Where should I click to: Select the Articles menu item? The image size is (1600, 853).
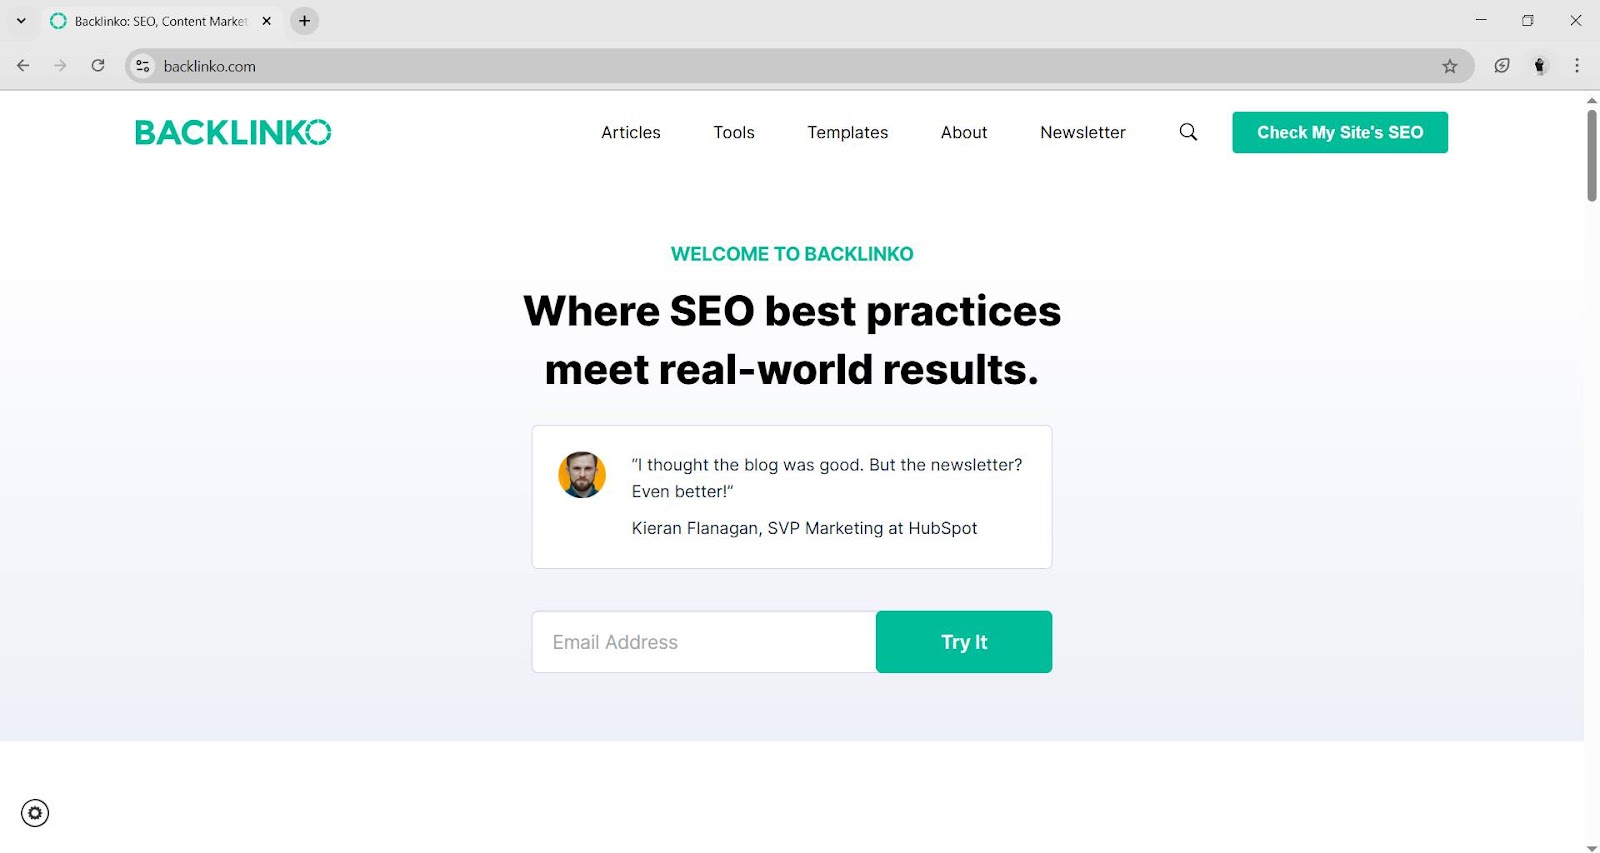[x=630, y=131]
